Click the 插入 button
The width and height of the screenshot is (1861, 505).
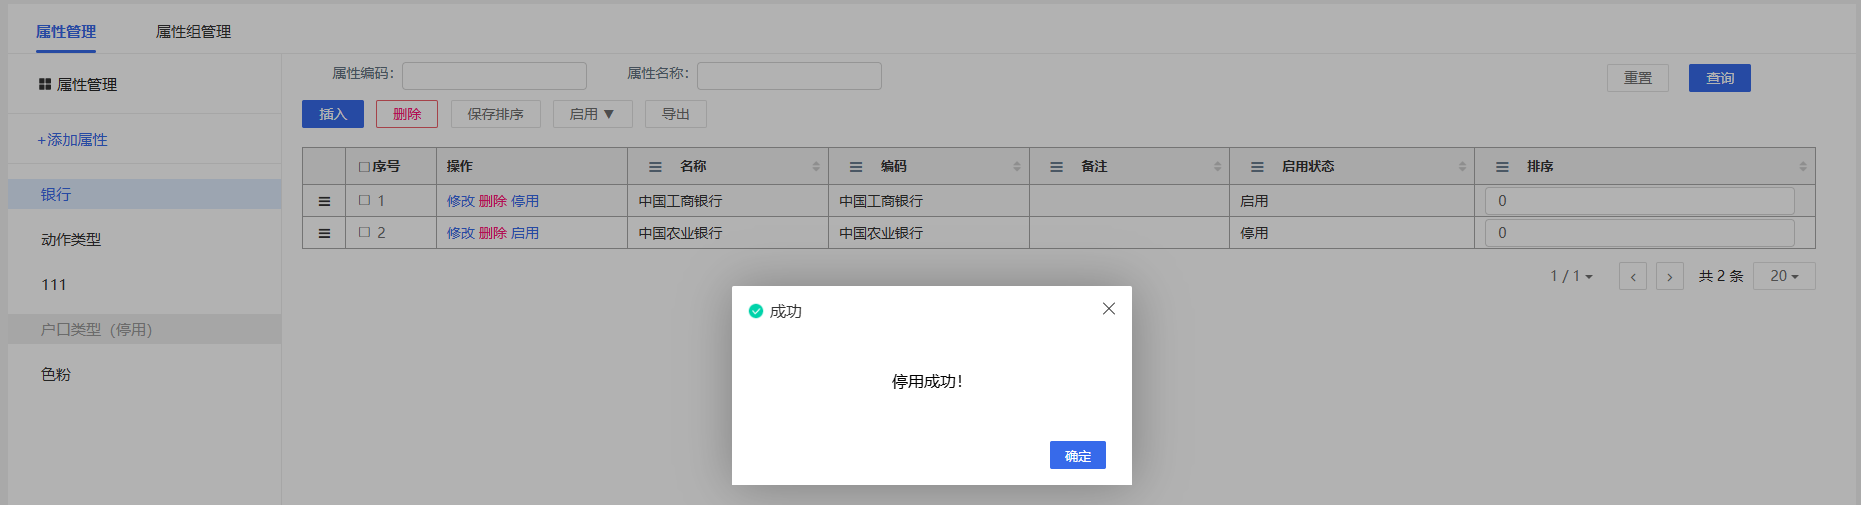pos(333,114)
